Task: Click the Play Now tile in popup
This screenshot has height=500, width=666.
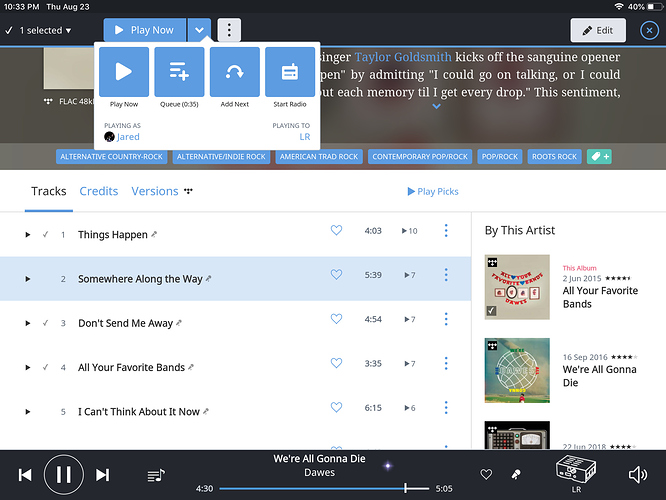Action: (124, 72)
